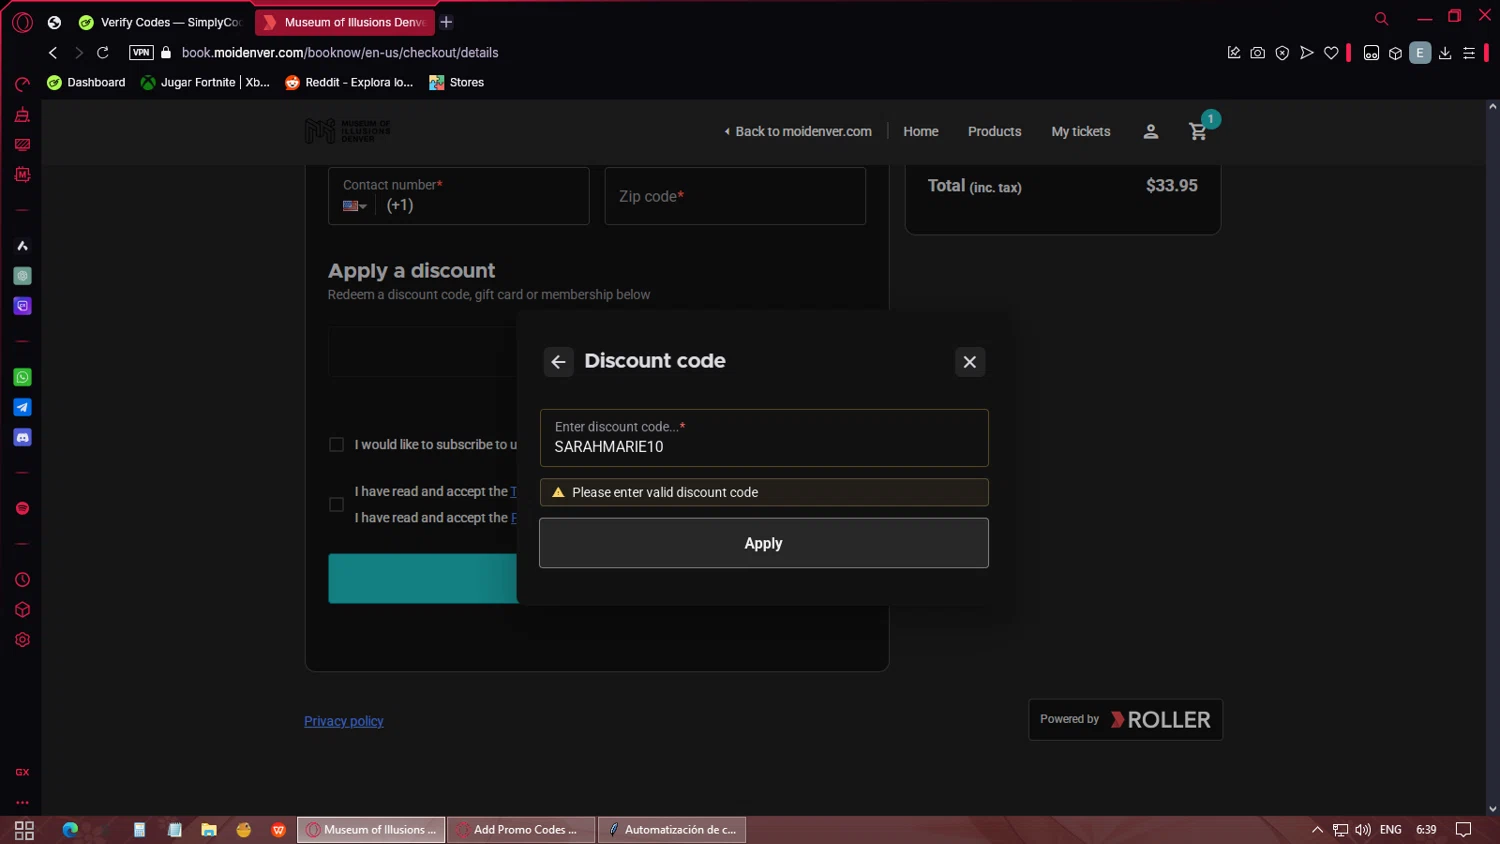Open the Dashboard bookmark

click(86, 82)
